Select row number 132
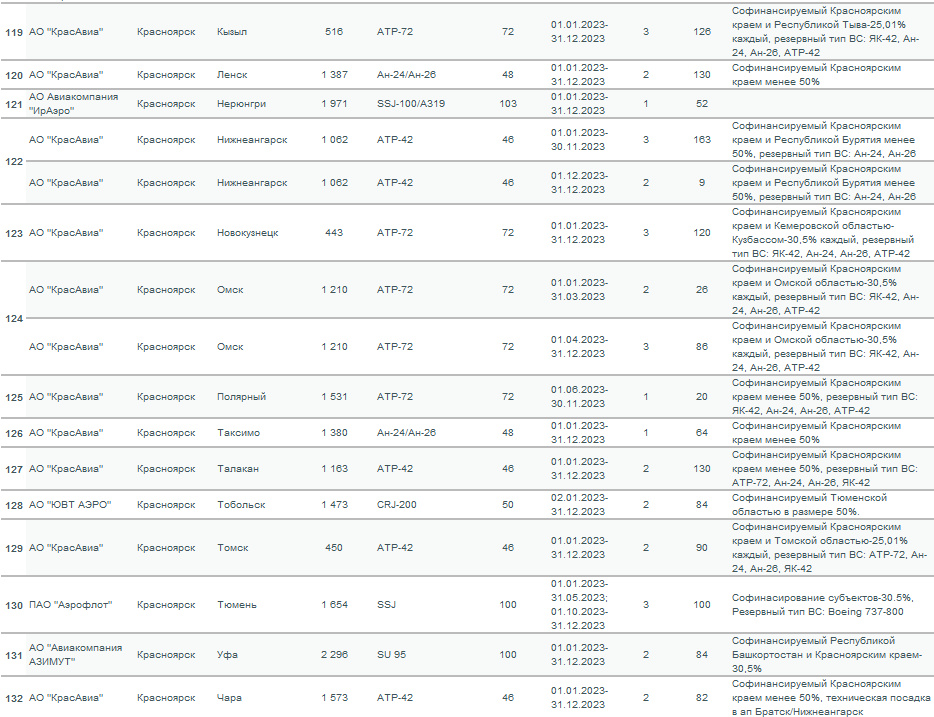This screenshot has width=934, height=717. pos(14,698)
